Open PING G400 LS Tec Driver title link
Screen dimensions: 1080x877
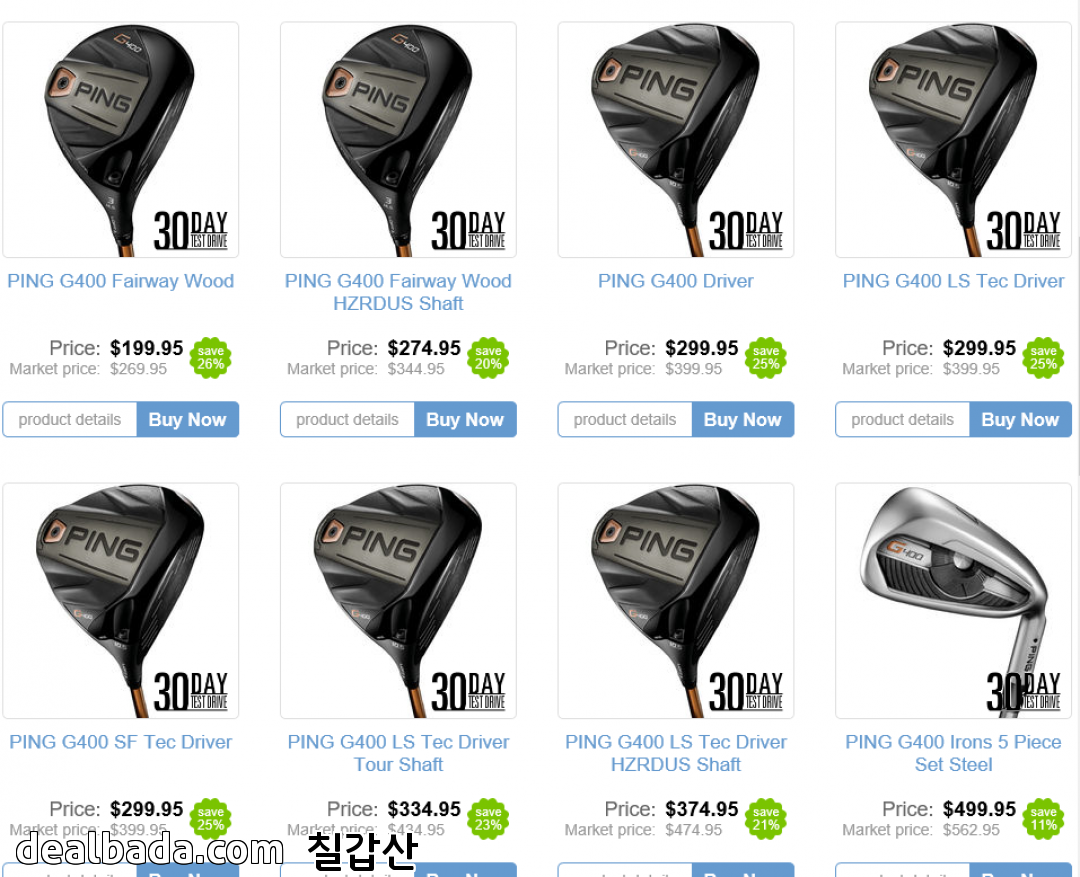(953, 281)
